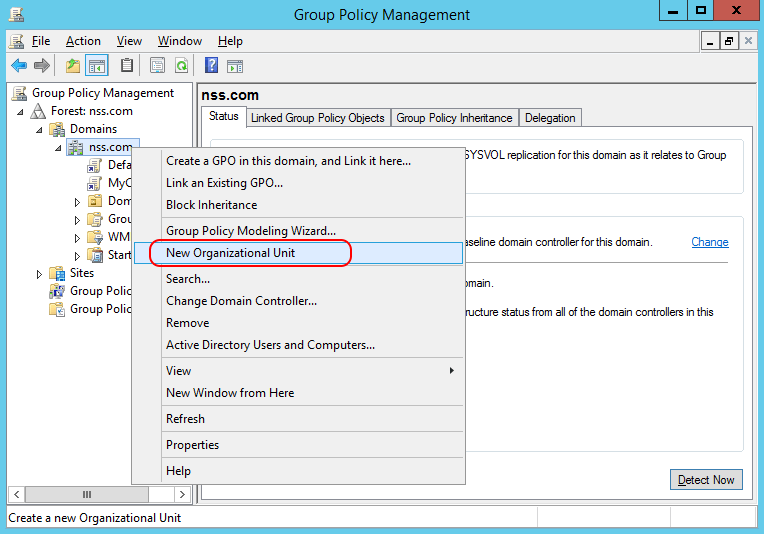Collapse the Domains tree node
Viewport: 764px width, 534px height.
40,129
